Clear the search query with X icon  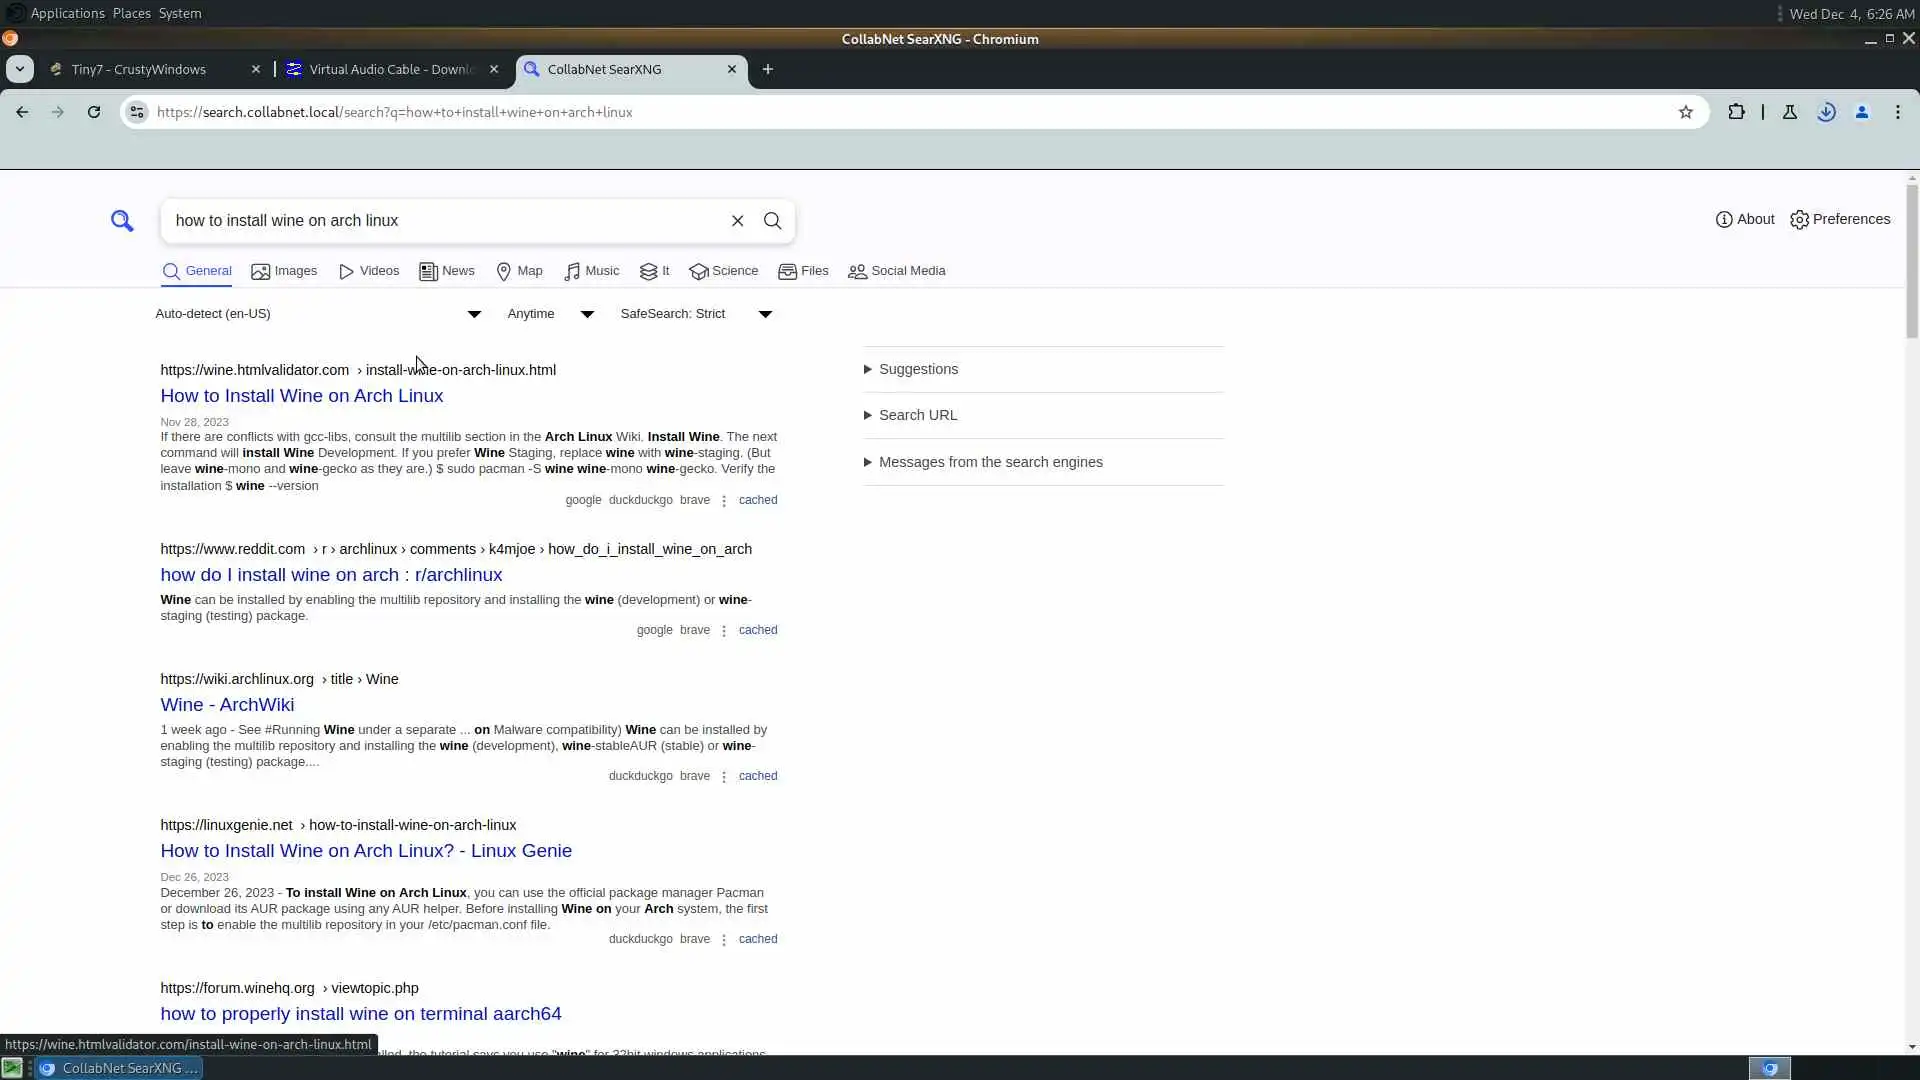[x=737, y=221]
